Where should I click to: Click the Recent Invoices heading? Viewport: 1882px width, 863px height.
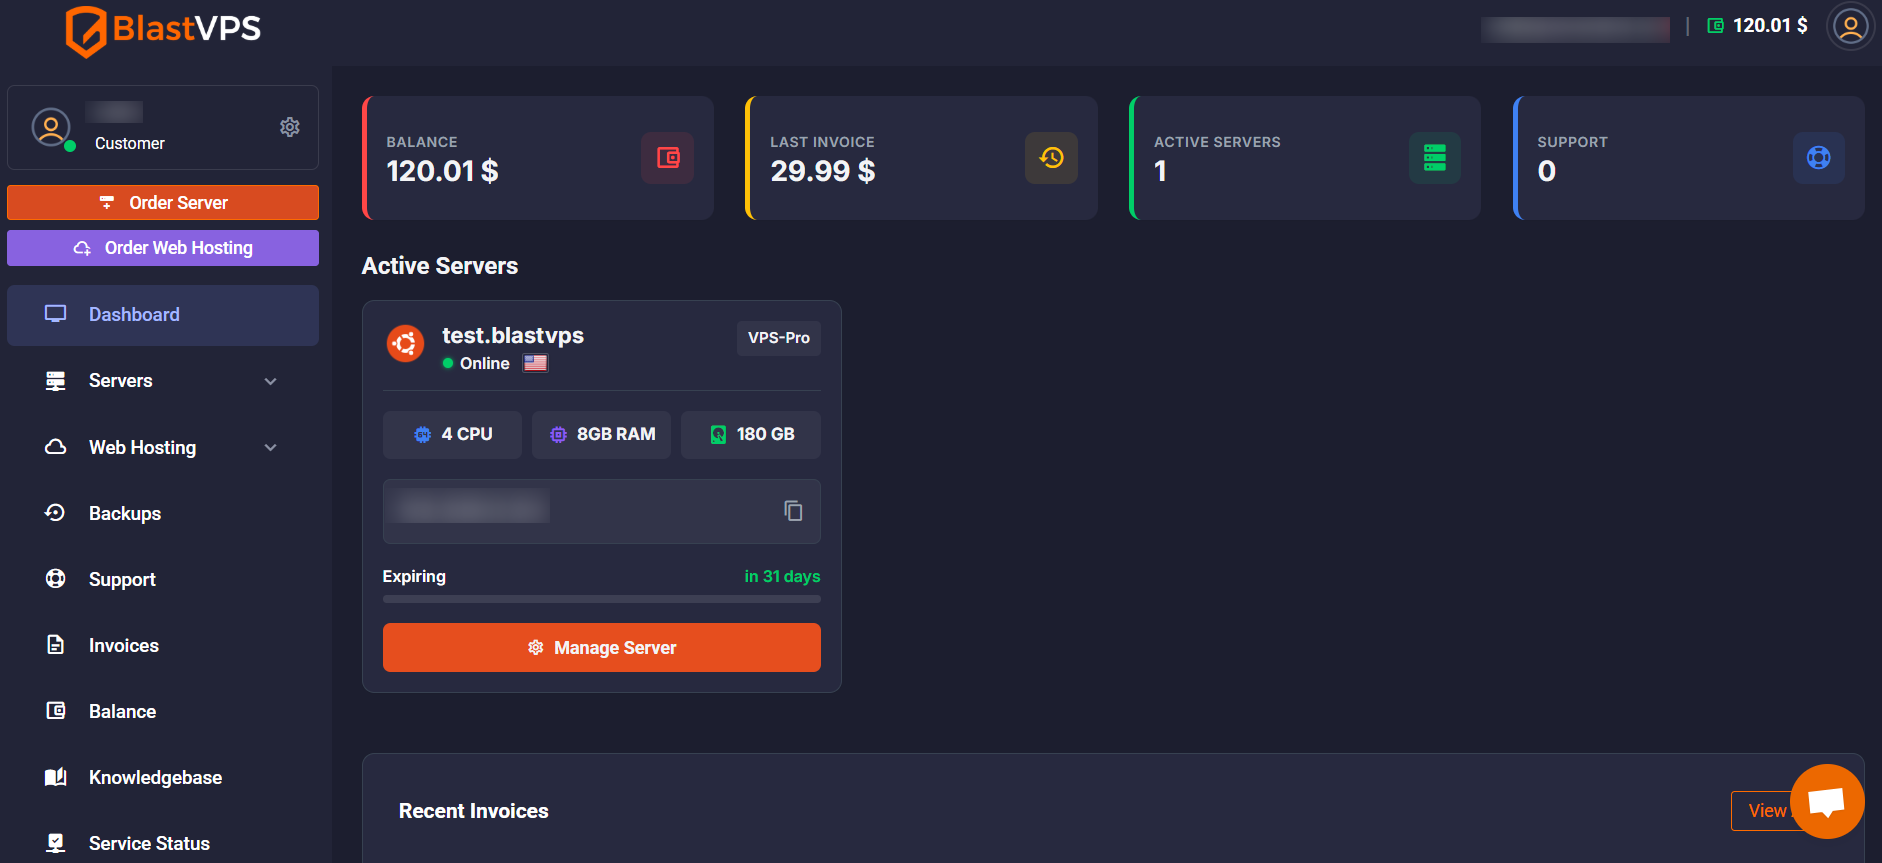click(474, 811)
